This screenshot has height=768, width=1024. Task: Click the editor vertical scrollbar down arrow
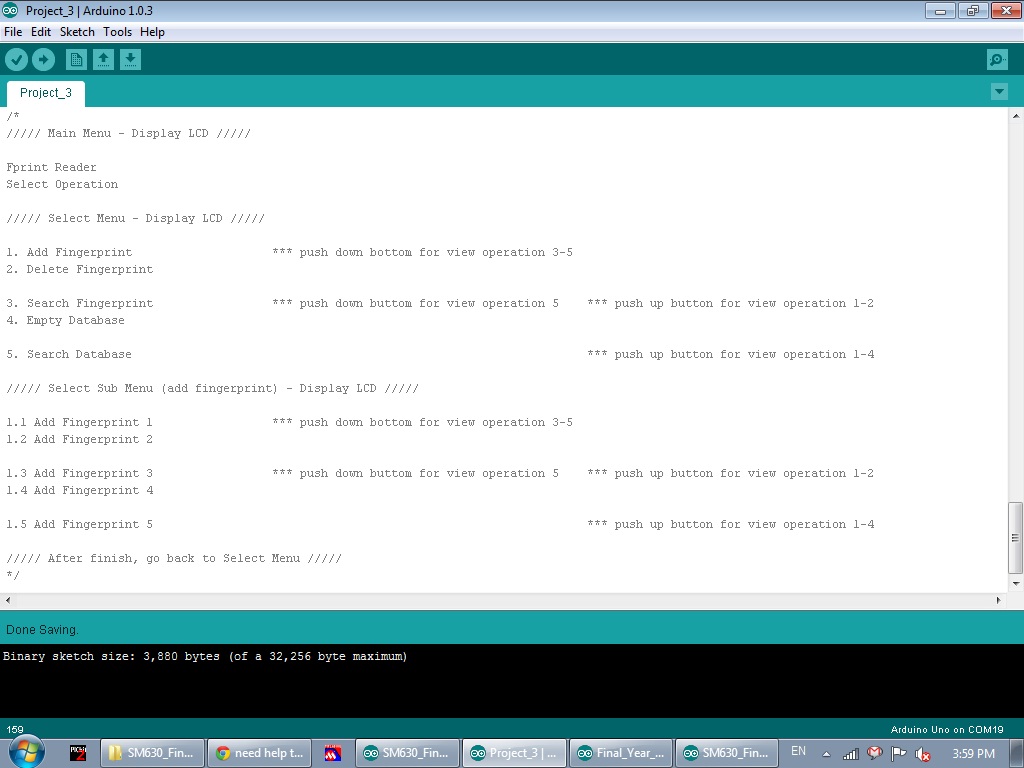coord(1016,583)
